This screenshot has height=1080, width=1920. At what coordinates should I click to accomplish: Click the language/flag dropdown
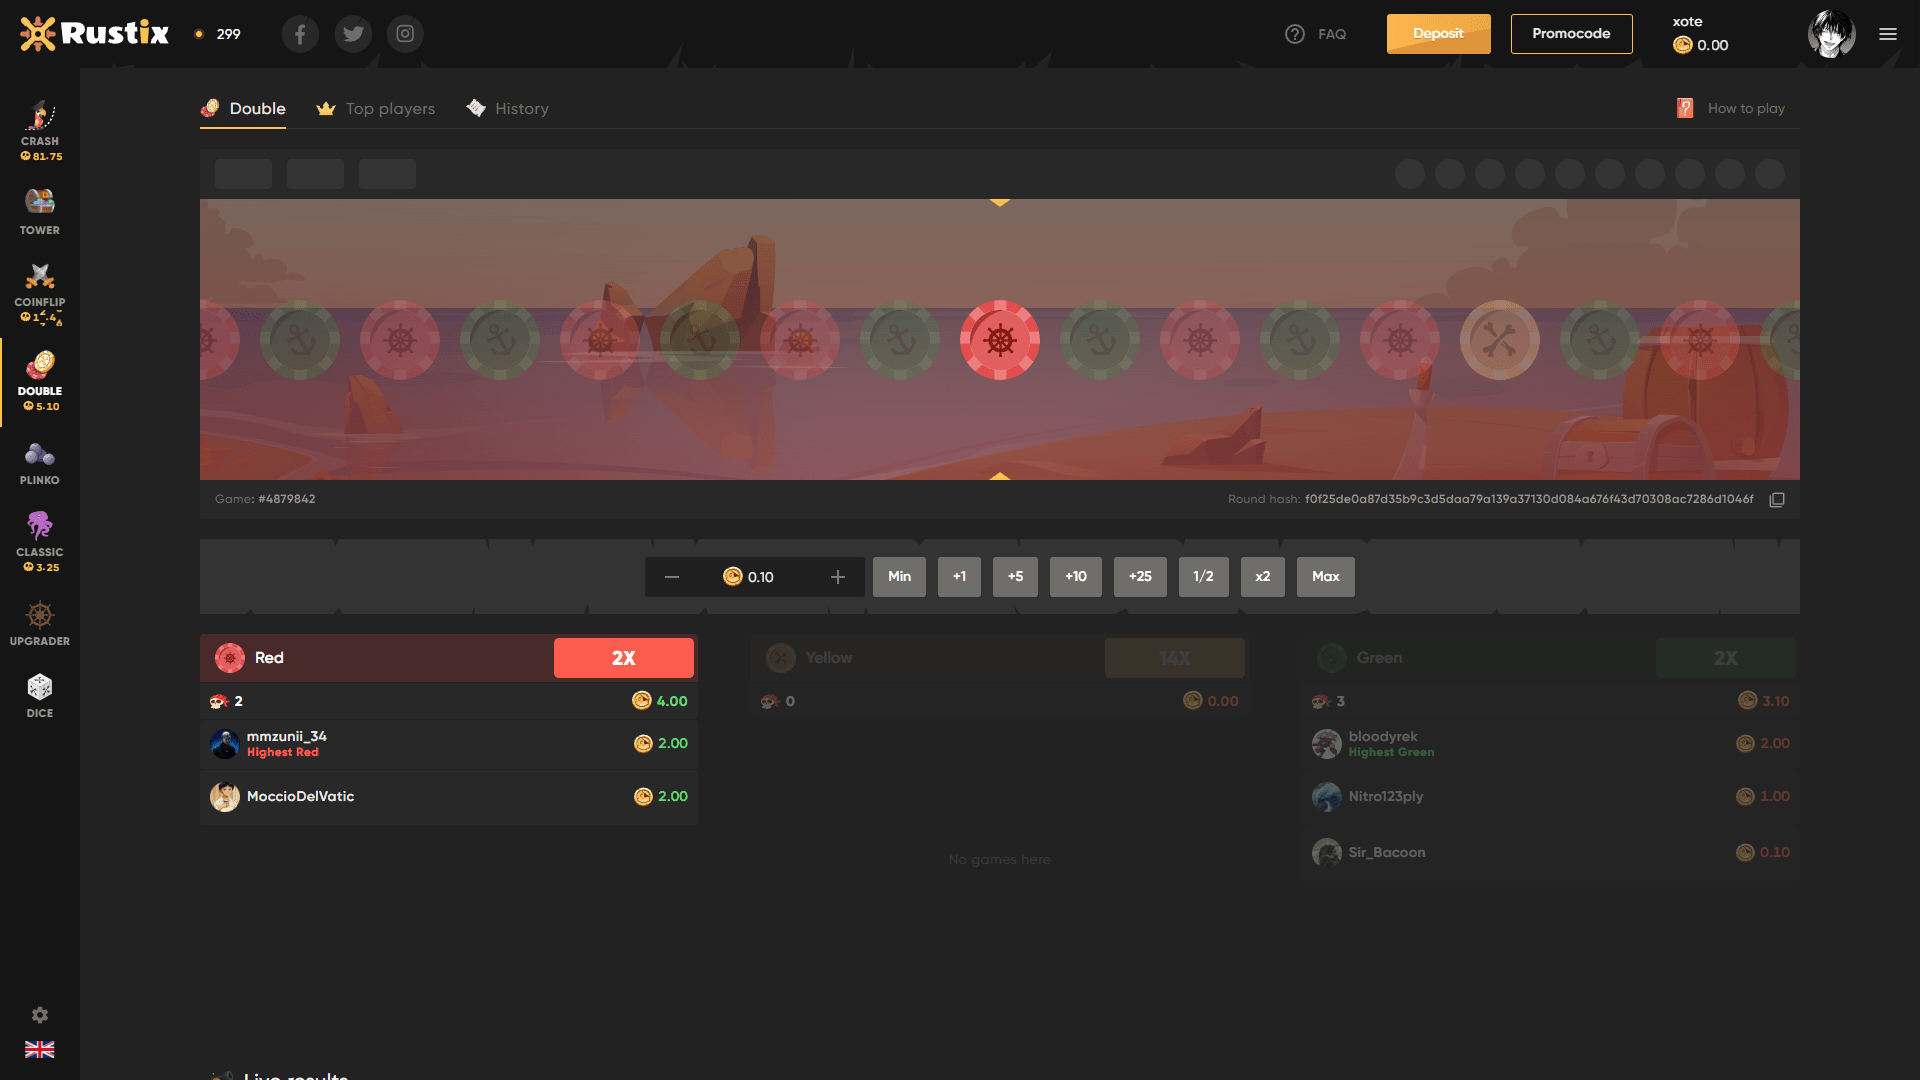coord(38,1050)
